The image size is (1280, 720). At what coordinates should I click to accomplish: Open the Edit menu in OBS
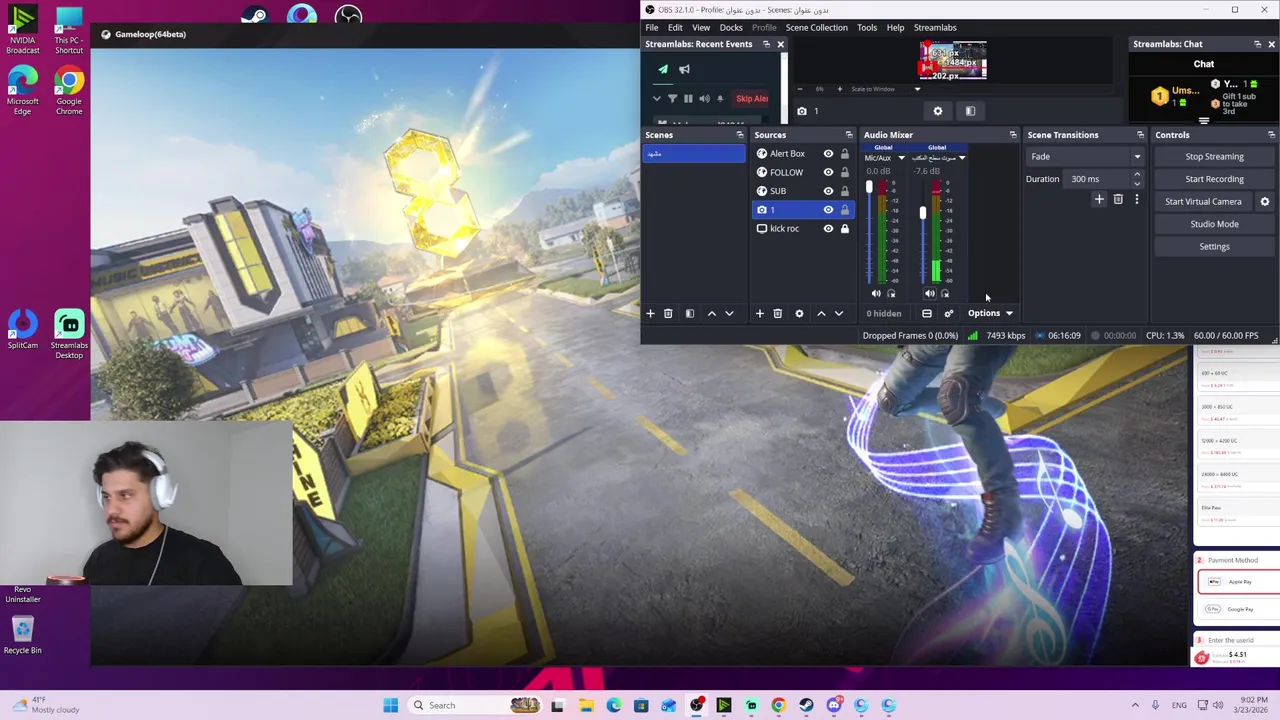pos(675,28)
